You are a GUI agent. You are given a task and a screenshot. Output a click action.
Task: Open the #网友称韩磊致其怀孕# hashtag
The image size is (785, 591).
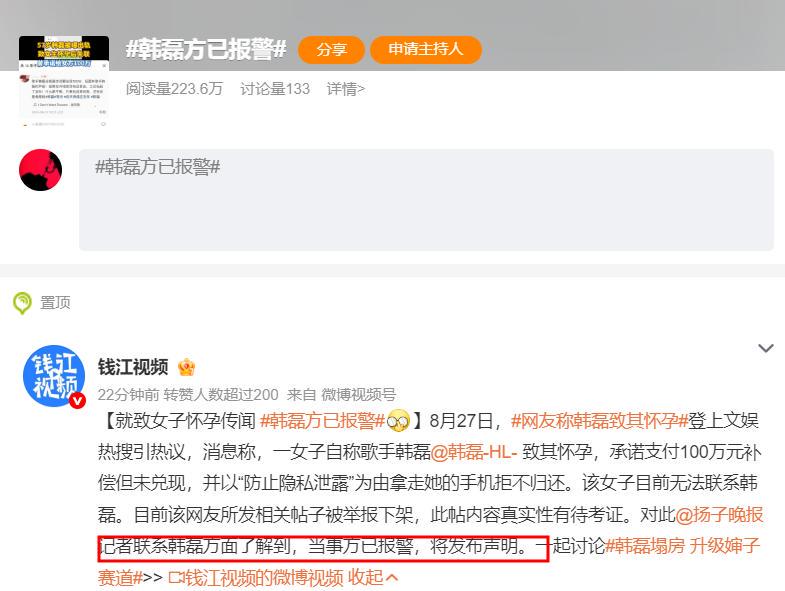(x=599, y=421)
